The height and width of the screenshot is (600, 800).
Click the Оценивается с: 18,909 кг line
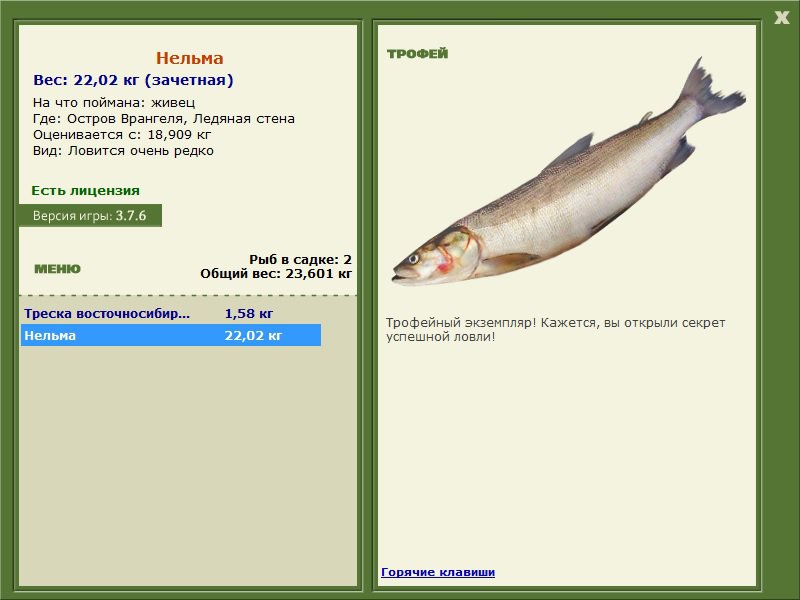point(122,135)
